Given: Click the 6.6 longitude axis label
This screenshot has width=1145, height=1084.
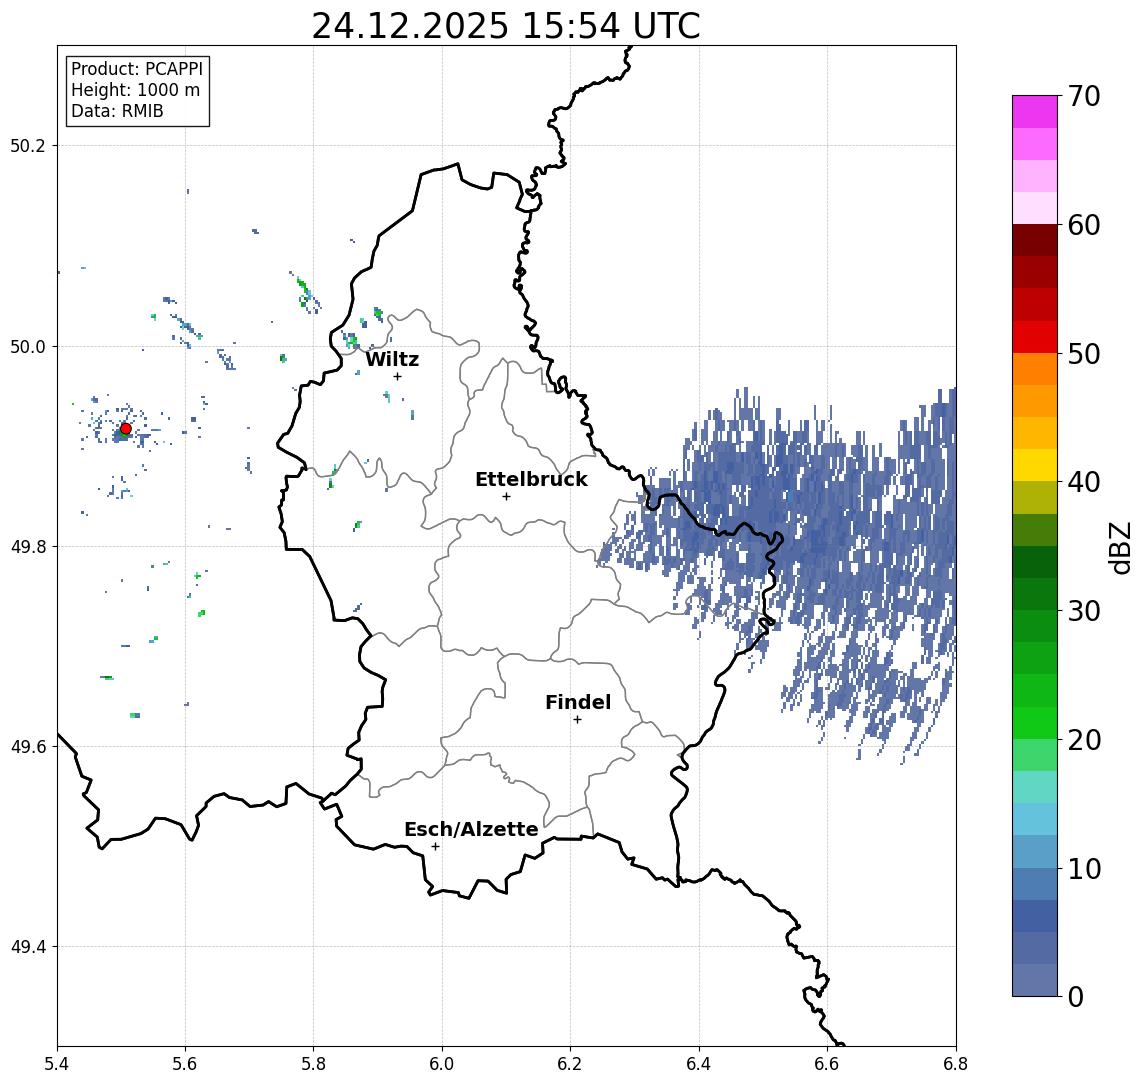Looking at the screenshot, I should (x=827, y=1064).
